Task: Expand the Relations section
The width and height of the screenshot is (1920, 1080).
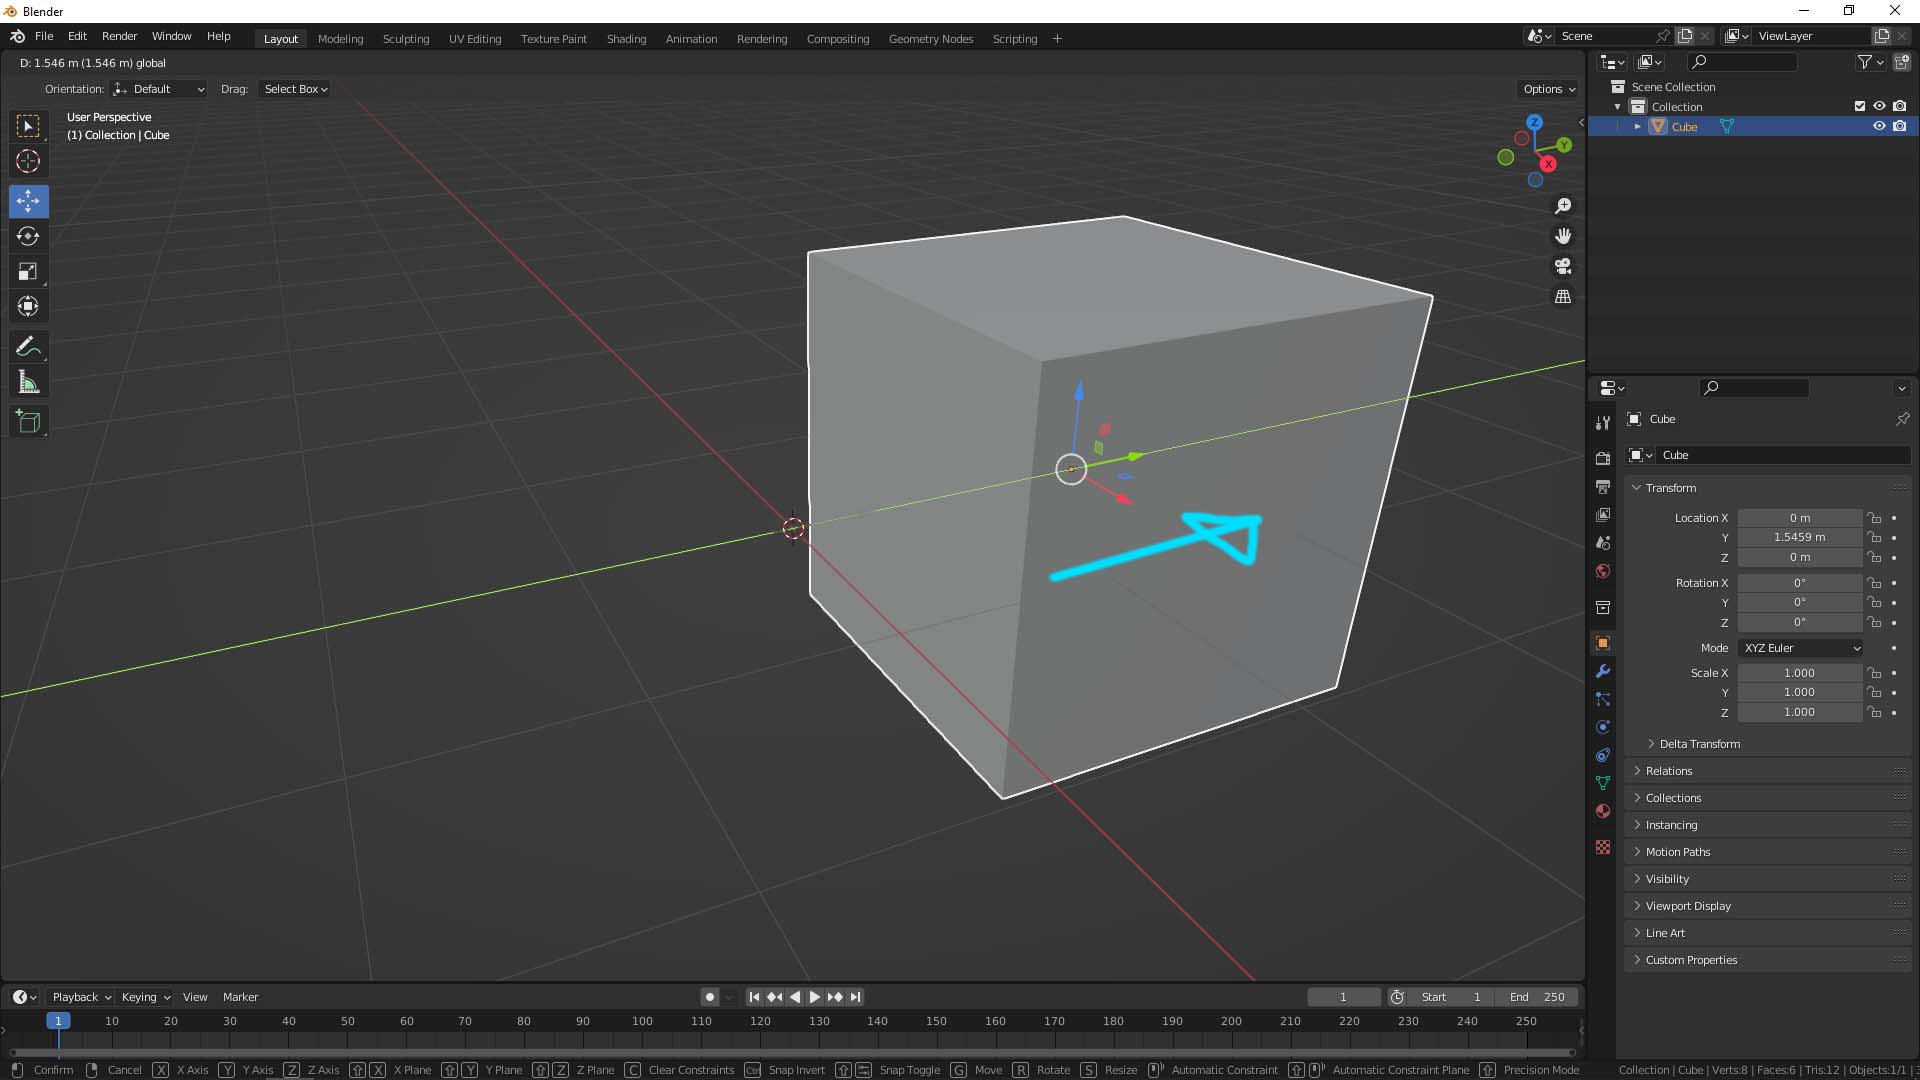Action: coord(1668,770)
